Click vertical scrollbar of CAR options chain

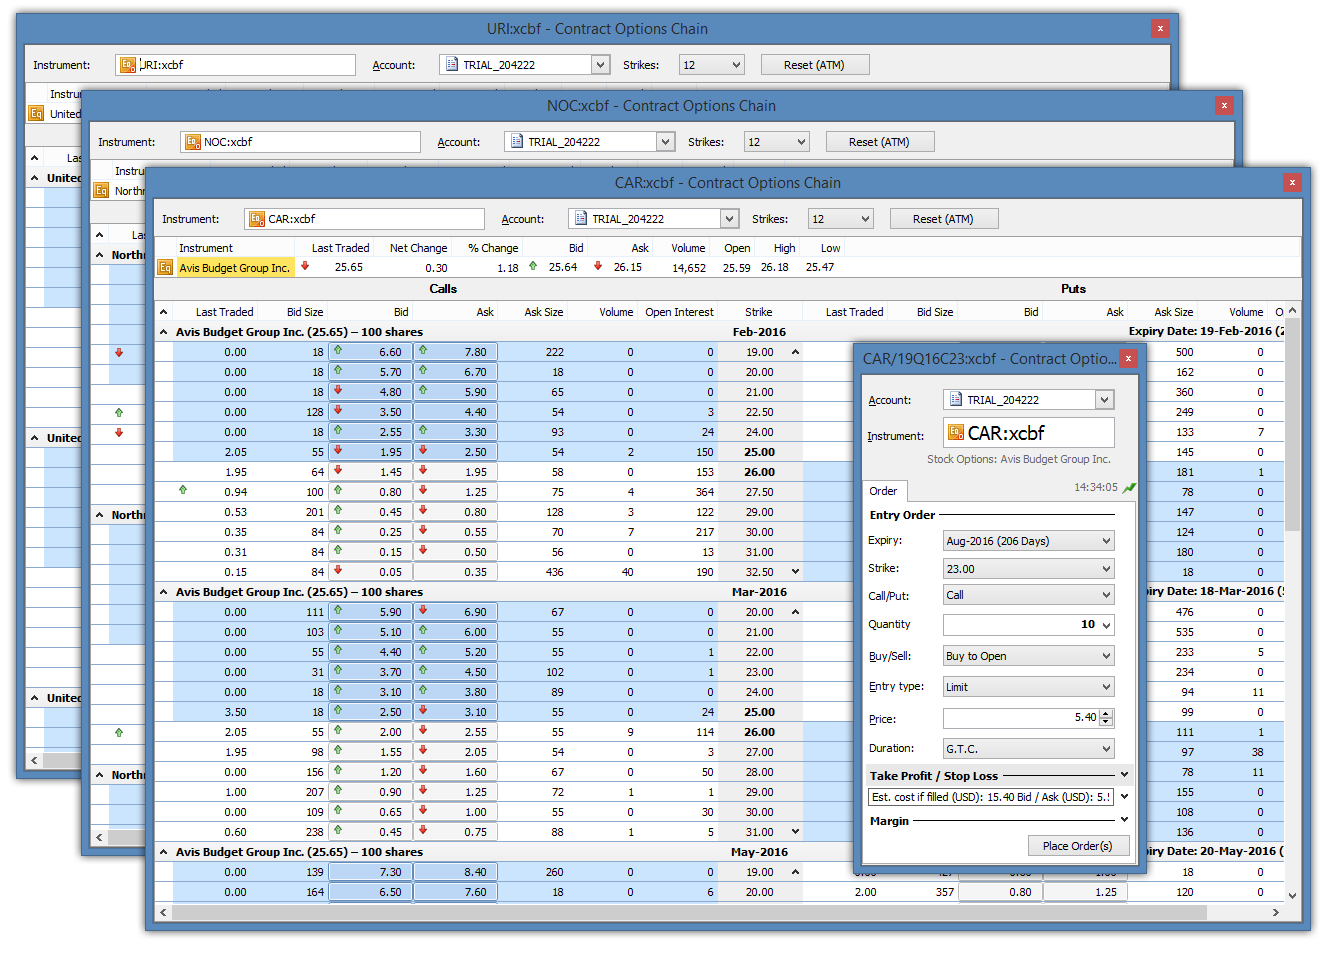coord(1292,426)
